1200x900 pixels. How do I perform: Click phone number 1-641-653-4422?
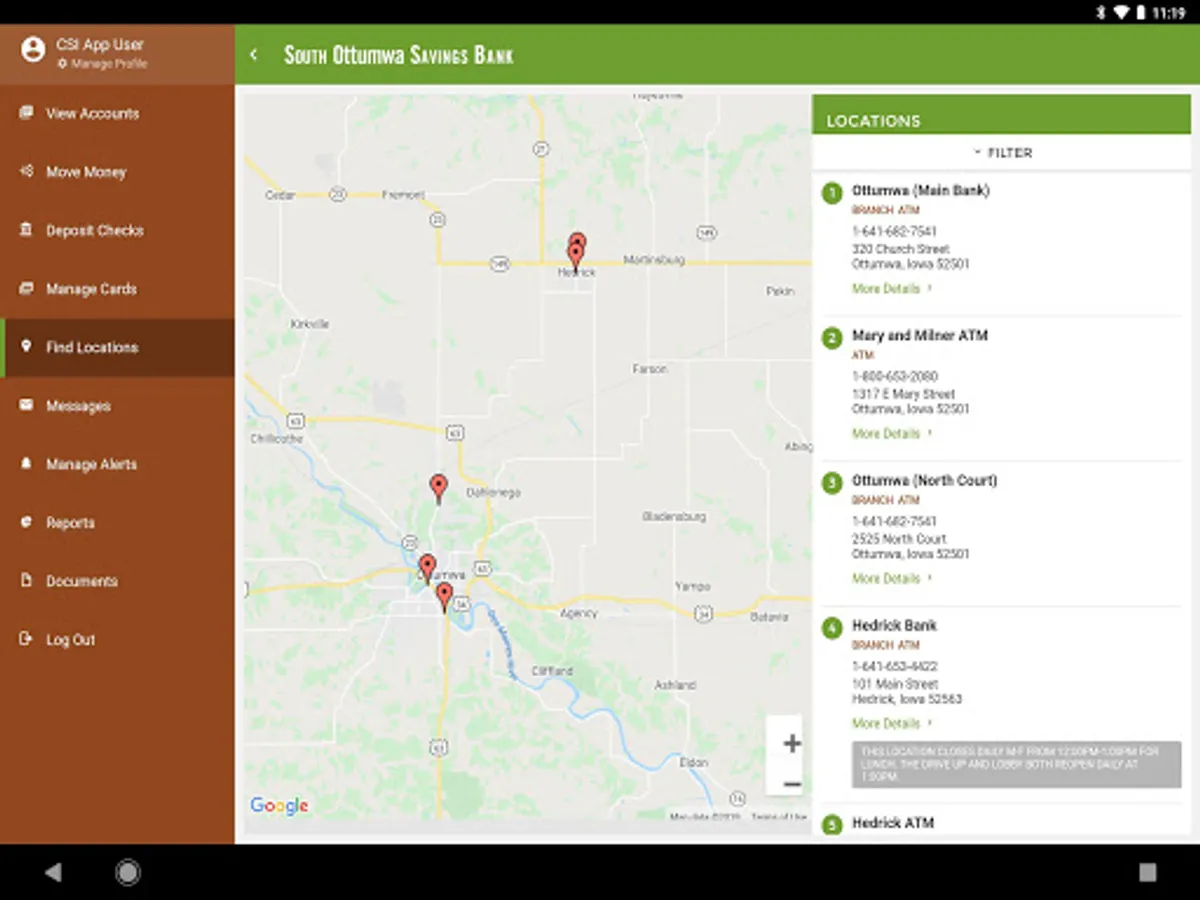click(894, 667)
